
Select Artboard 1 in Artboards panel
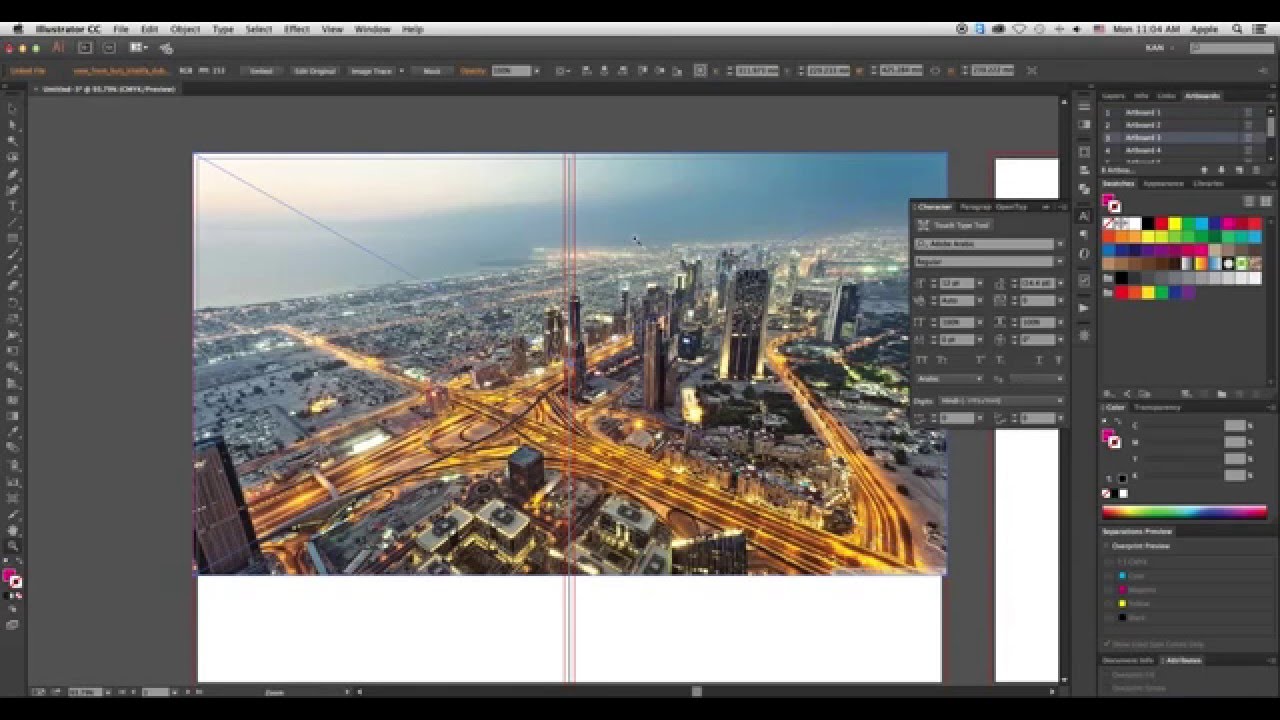click(x=1175, y=113)
